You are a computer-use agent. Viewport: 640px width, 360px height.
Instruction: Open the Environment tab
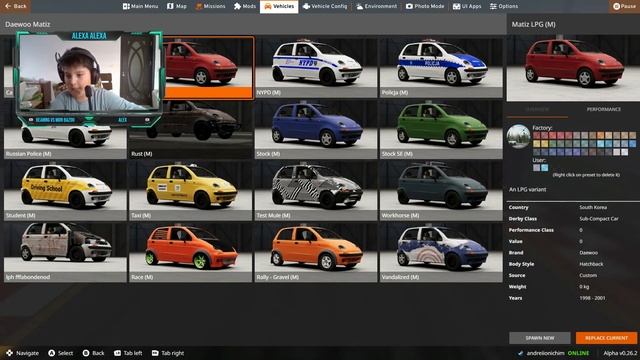(376, 6)
